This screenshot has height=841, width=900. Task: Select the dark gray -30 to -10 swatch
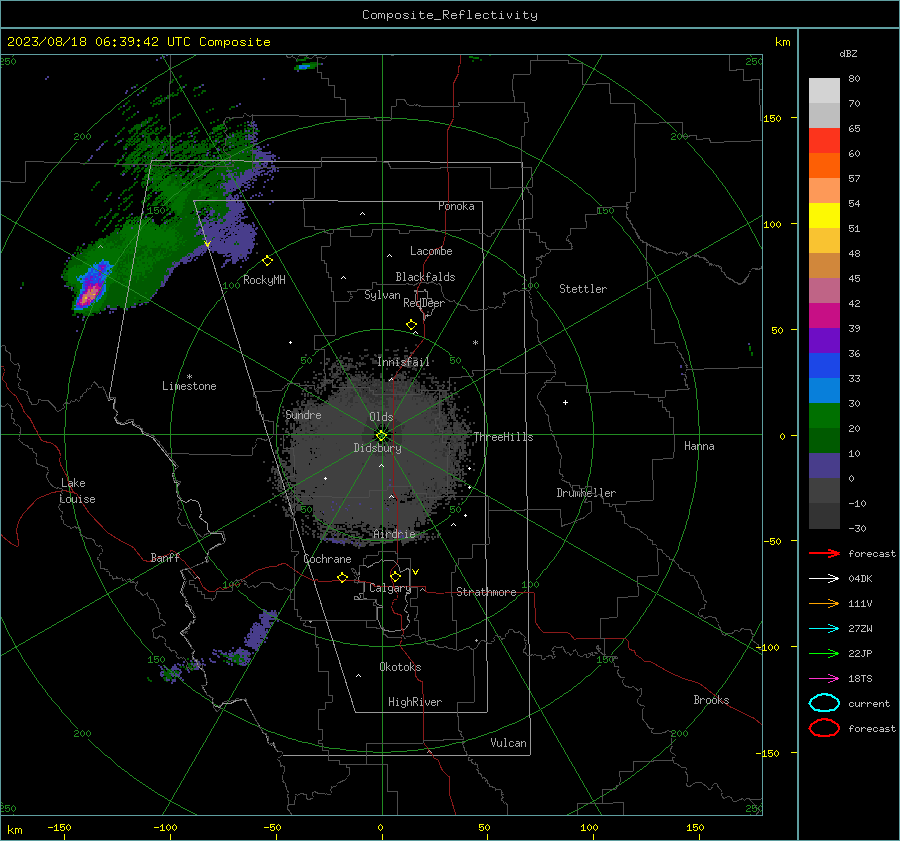click(x=824, y=516)
